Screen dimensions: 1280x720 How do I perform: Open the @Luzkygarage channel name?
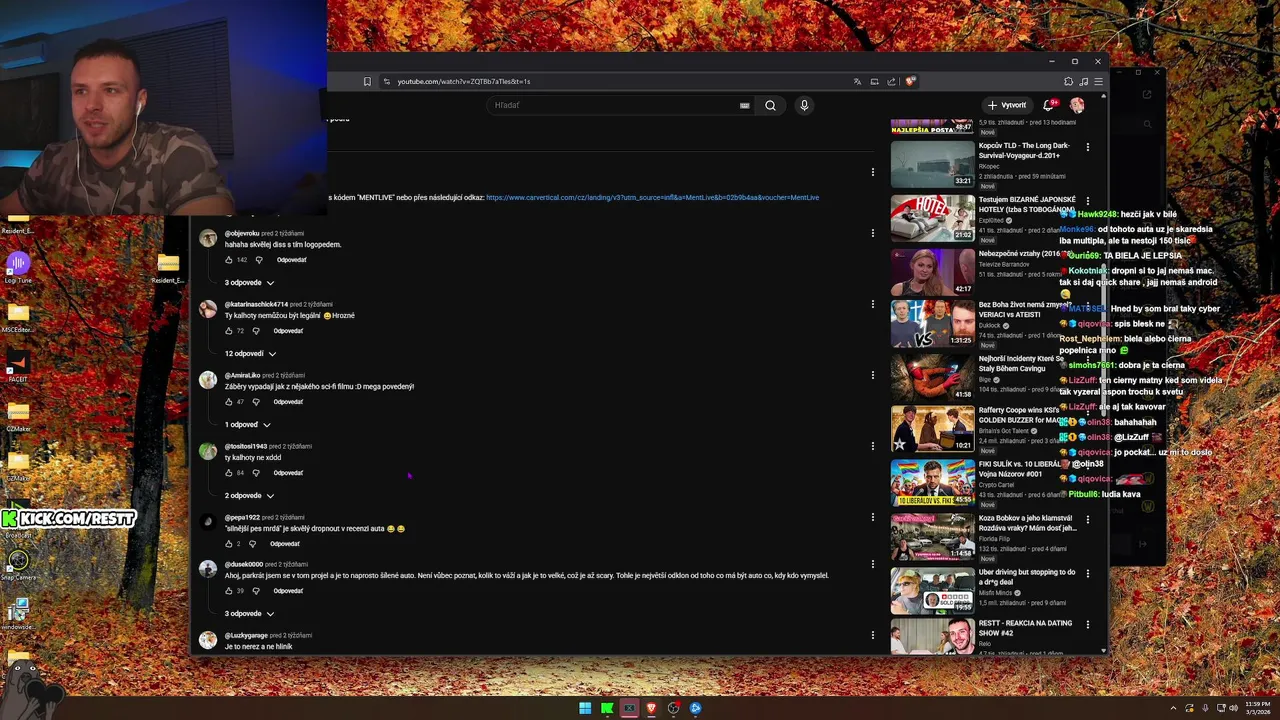(245, 636)
